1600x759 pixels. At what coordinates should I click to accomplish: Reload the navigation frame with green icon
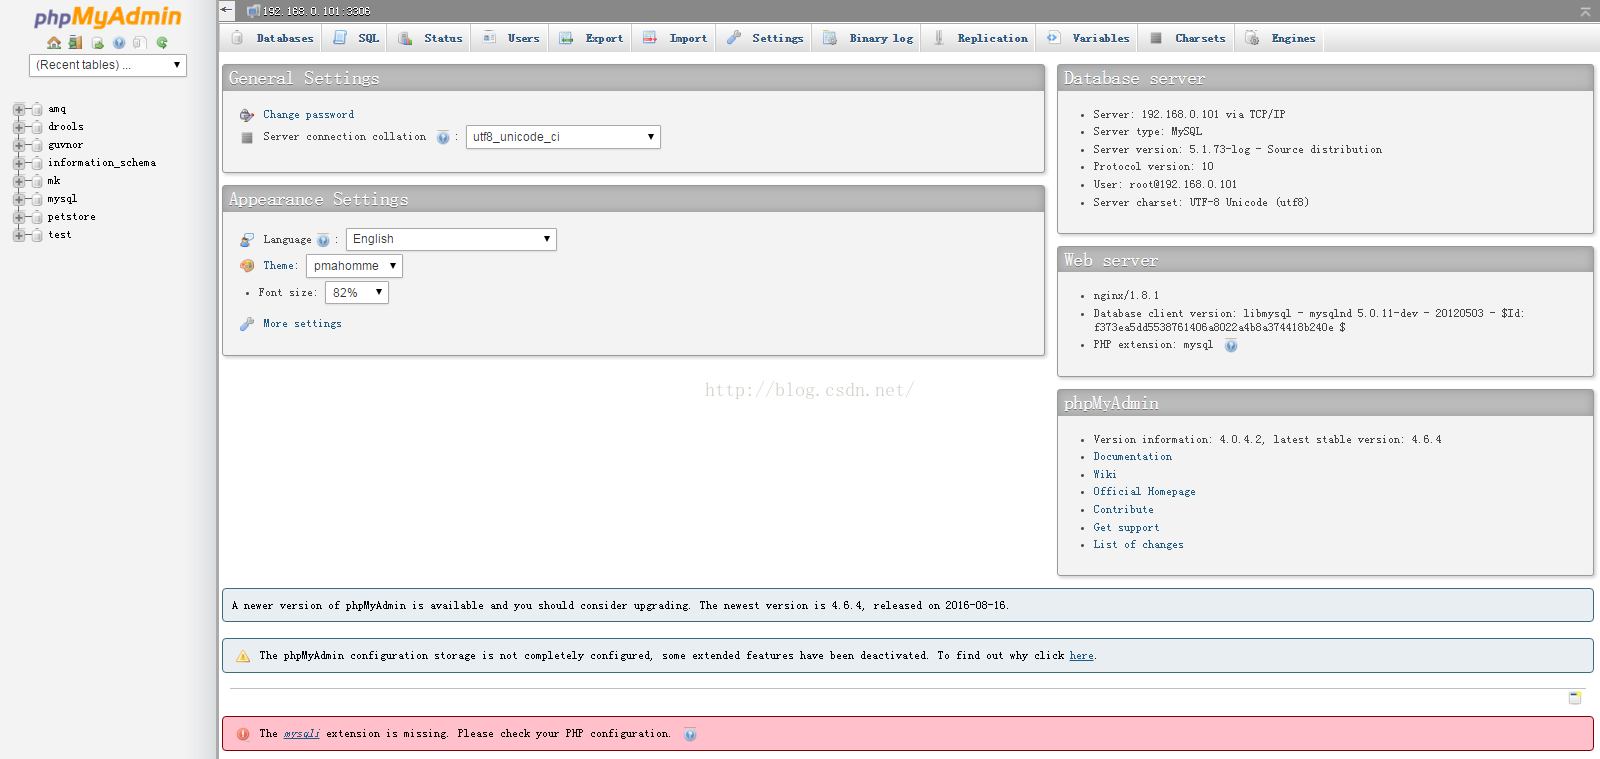[x=162, y=43]
